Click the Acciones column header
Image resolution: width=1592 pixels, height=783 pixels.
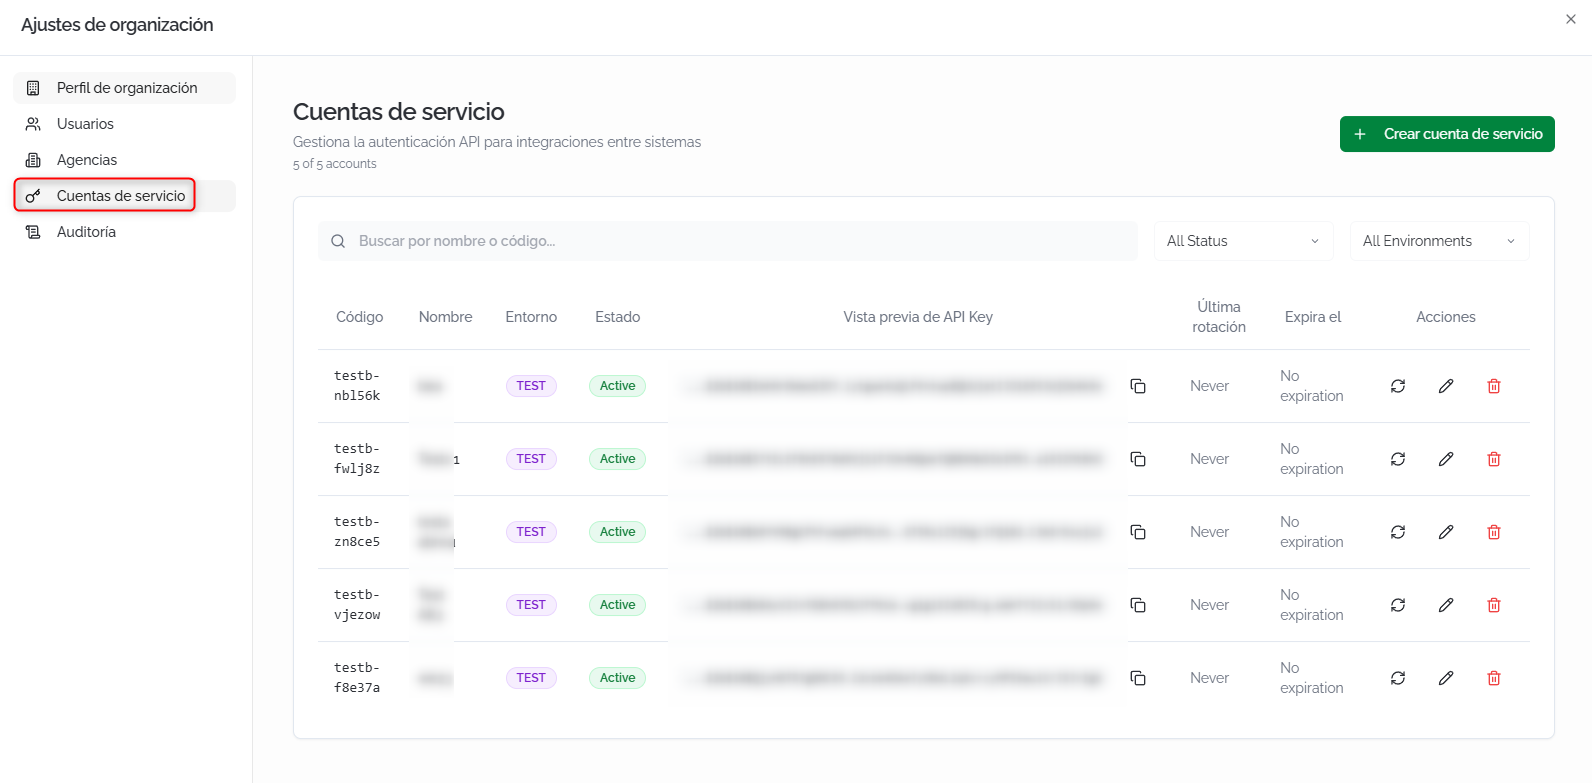[1446, 317]
